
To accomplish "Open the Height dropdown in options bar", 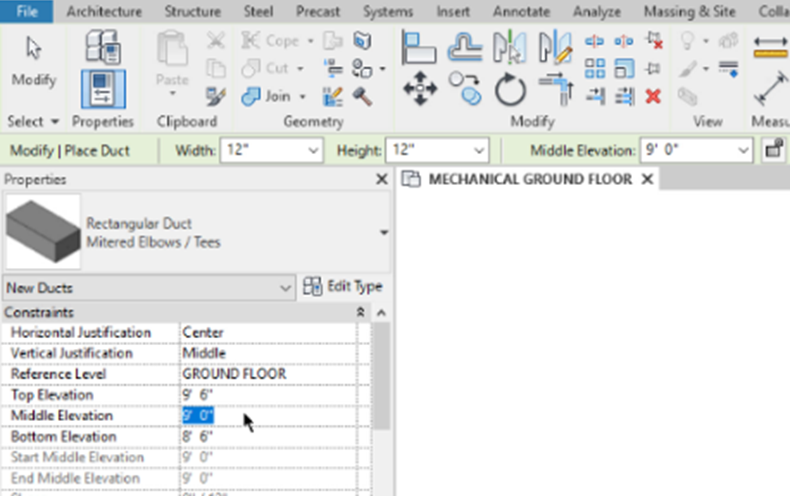I will coord(479,150).
